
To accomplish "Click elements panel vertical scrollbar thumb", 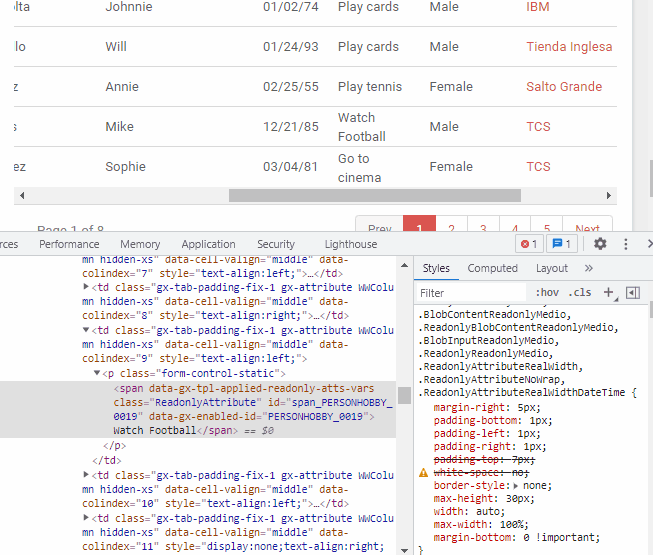I will pos(404,395).
